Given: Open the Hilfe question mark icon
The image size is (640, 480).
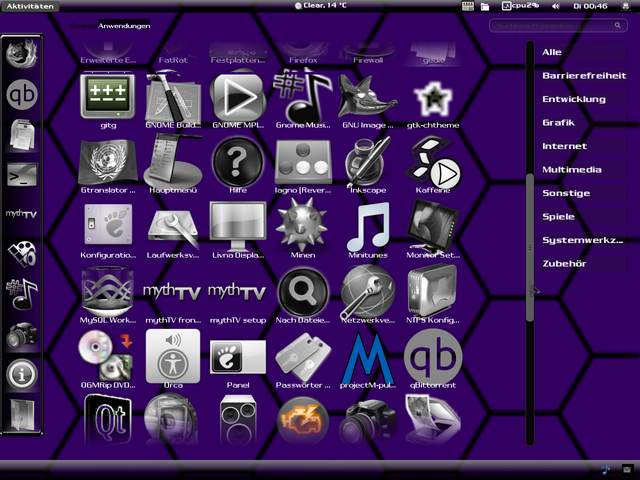Looking at the screenshot, I should [238, 162].
